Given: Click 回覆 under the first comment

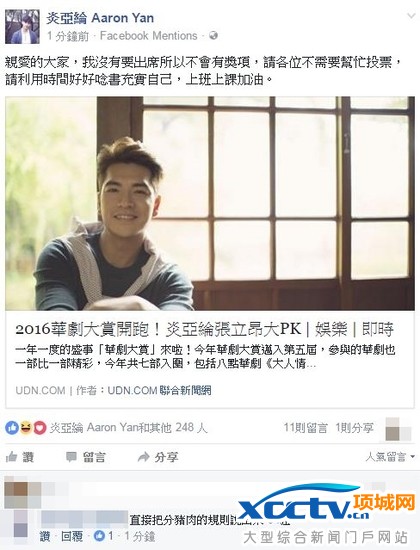Looking at the screenshot, I should coord(72,536).
